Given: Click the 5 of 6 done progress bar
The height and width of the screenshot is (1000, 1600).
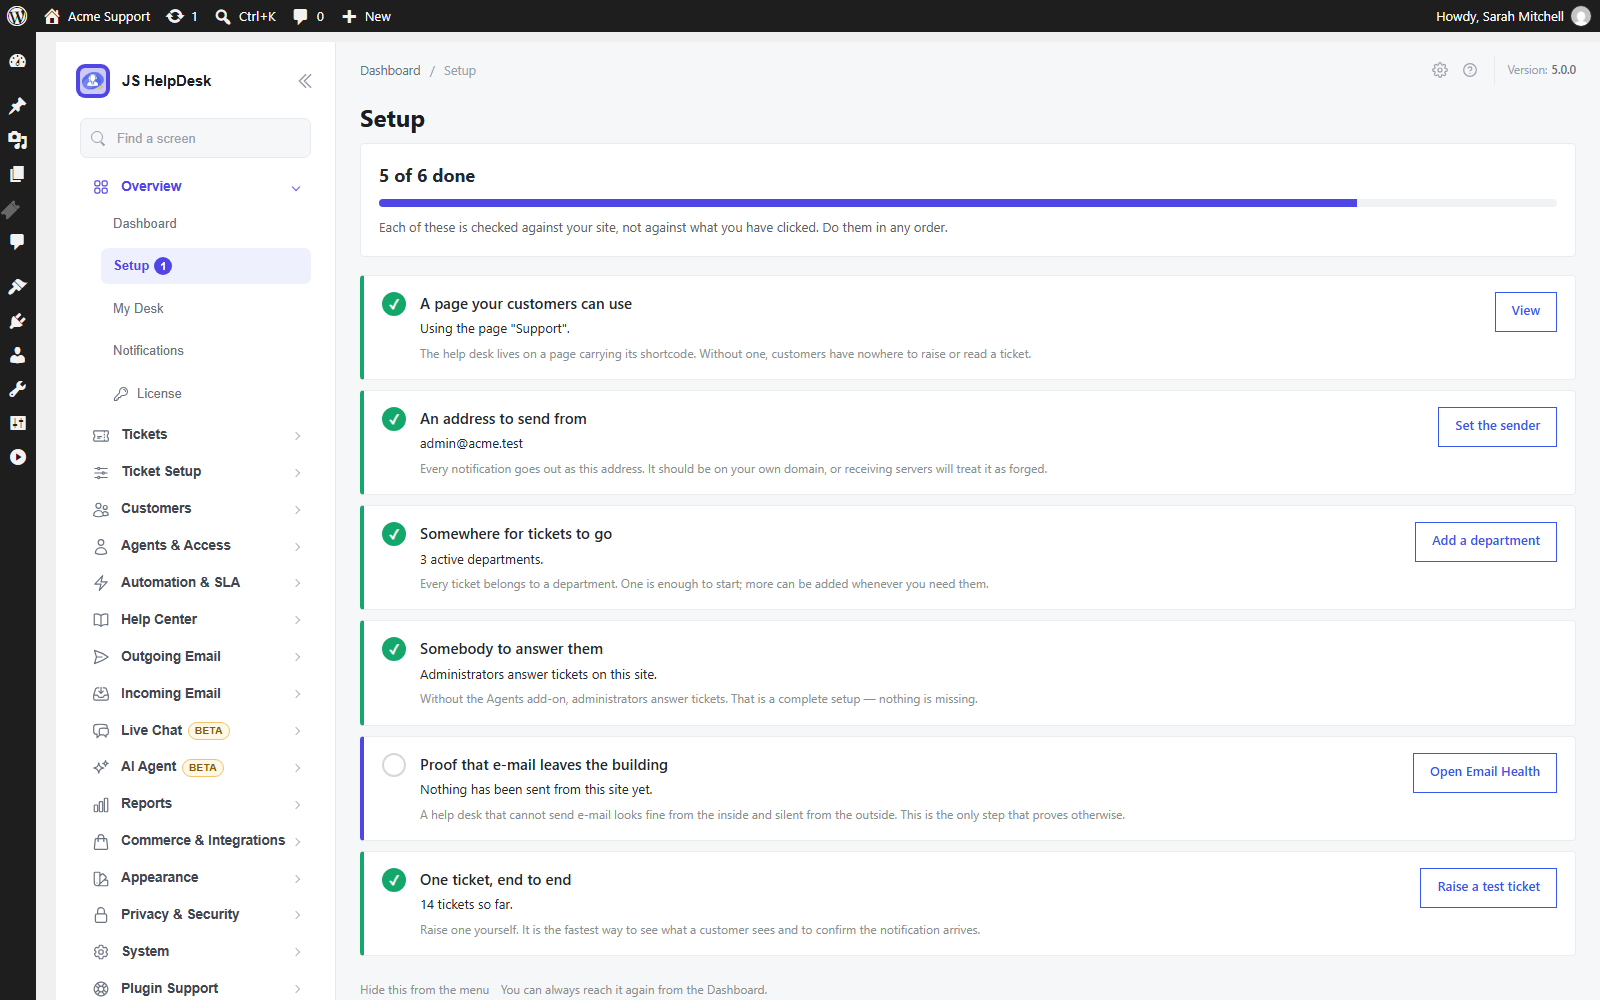Looking at the screenshot, I should tap(968, 203).
